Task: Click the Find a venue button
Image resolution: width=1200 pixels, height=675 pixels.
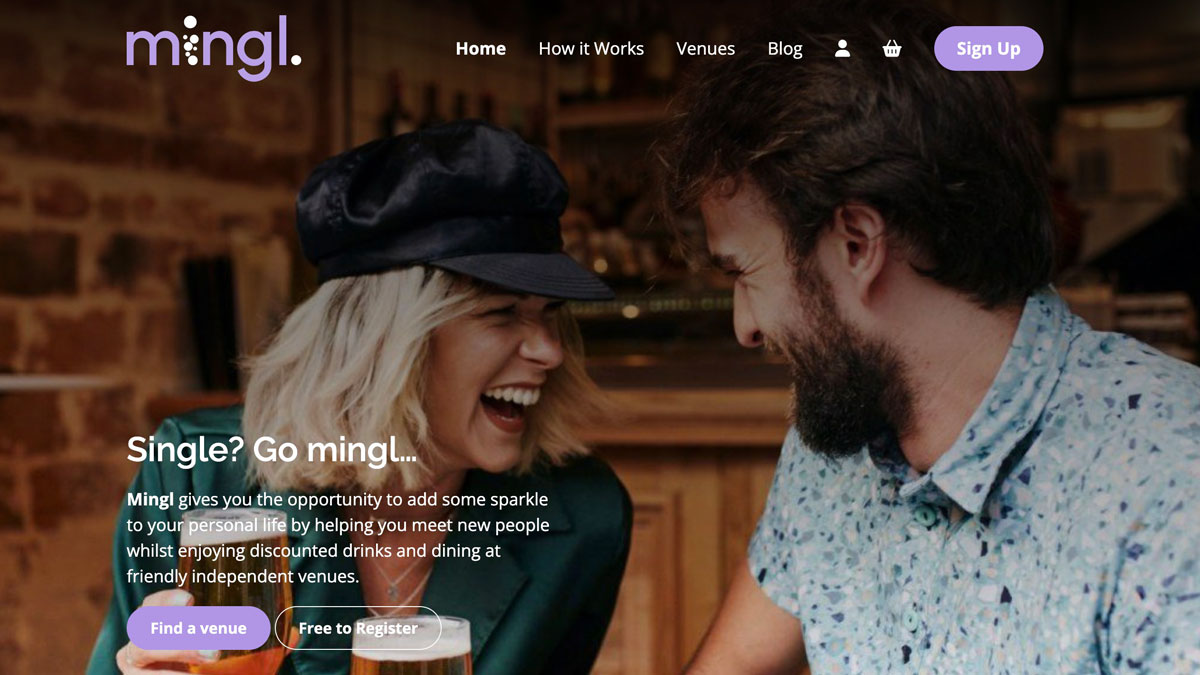Action: coord(198,628)
